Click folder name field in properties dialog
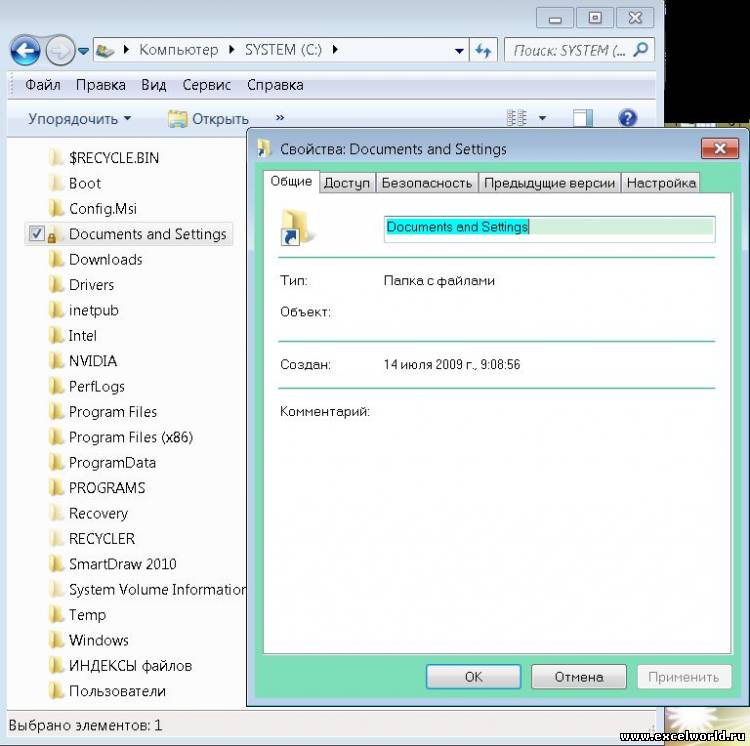 click(550, 229)
